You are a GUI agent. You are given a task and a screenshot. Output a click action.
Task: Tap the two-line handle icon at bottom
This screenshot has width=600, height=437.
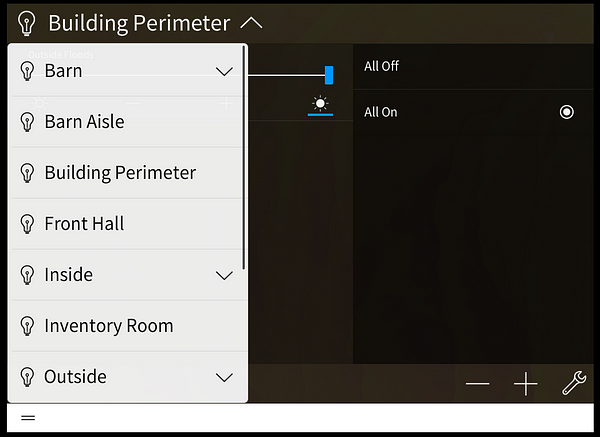[x=28, y=417]
